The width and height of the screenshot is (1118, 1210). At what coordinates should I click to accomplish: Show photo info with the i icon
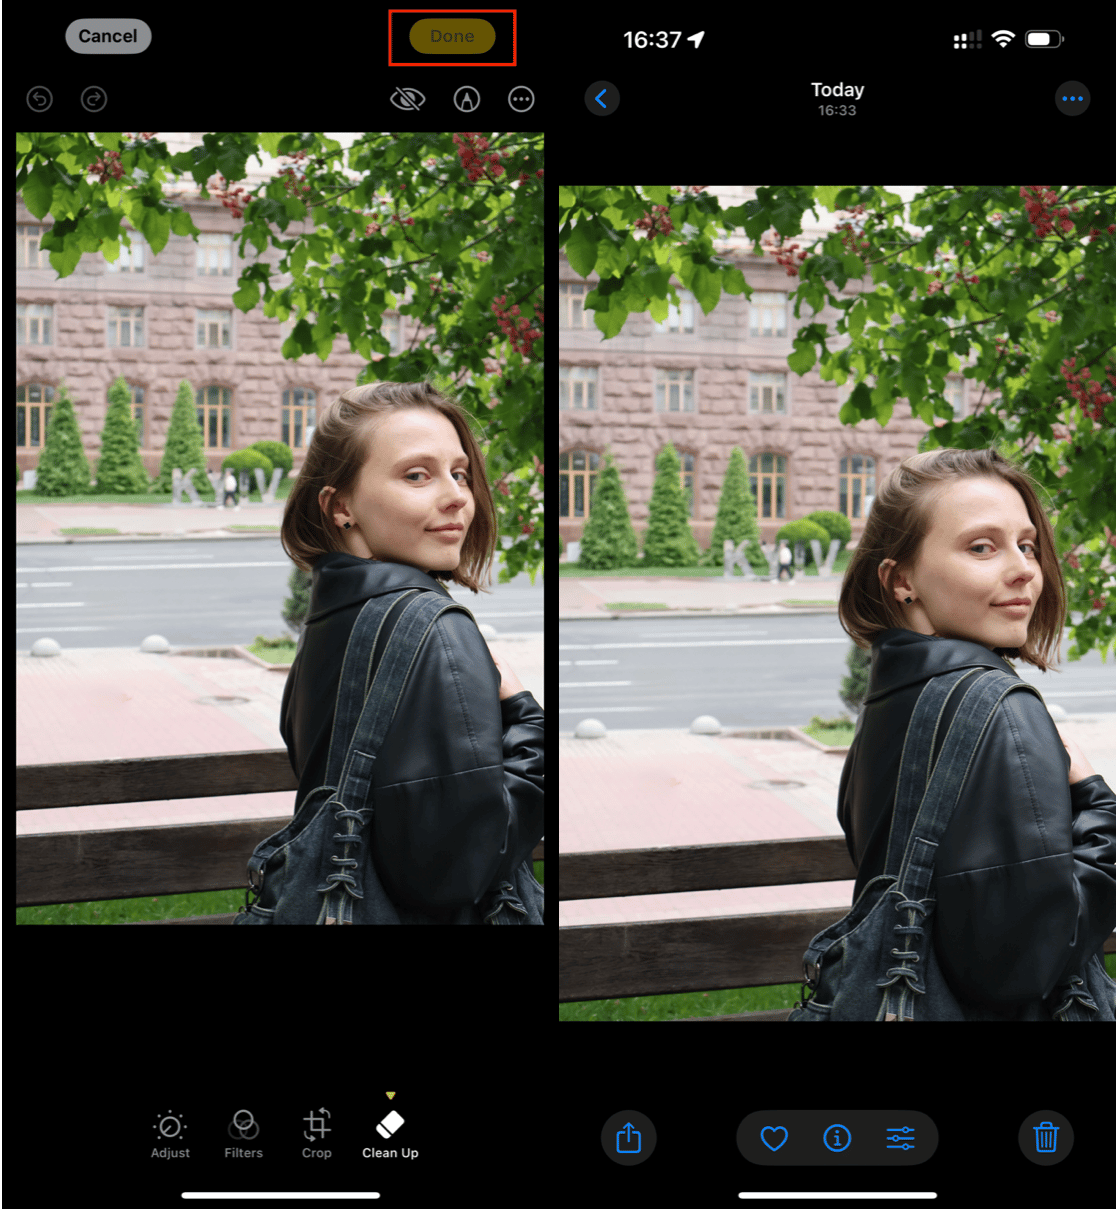837,1138
